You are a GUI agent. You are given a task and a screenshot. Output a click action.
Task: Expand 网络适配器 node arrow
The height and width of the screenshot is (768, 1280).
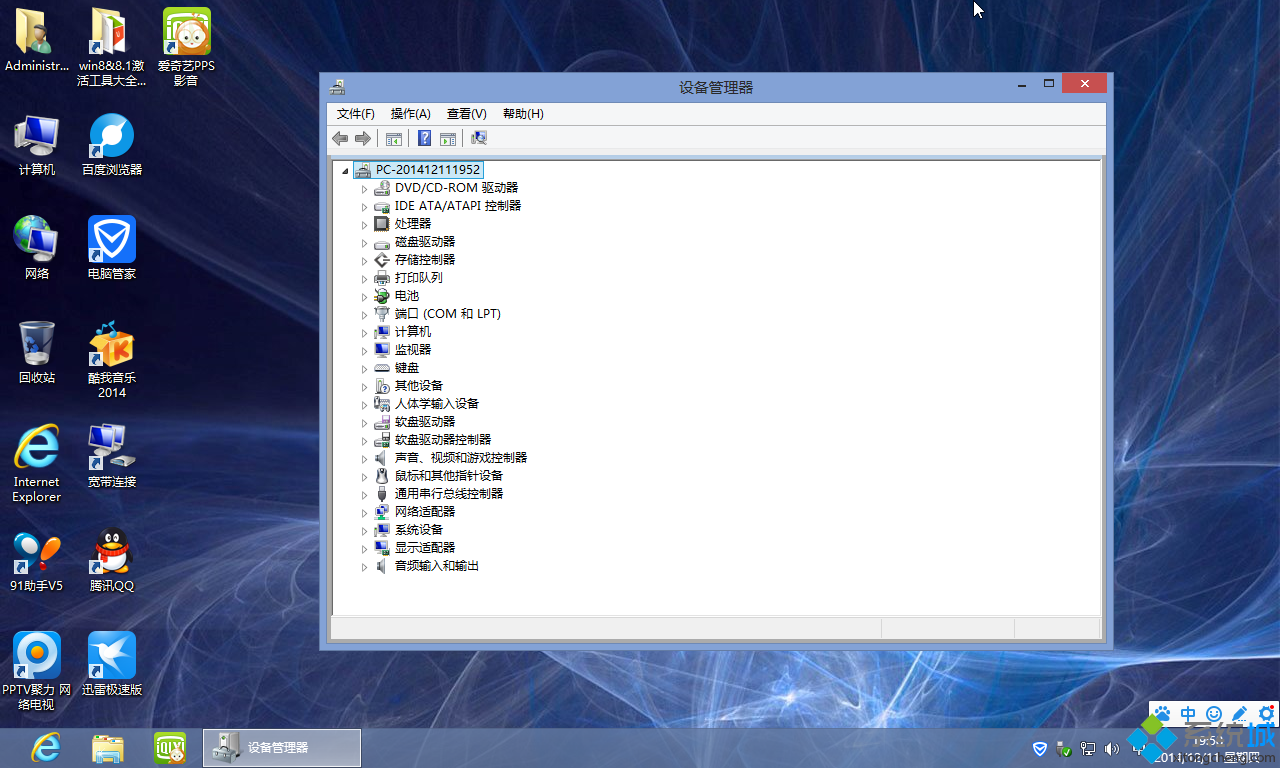(x=365, y=513)
